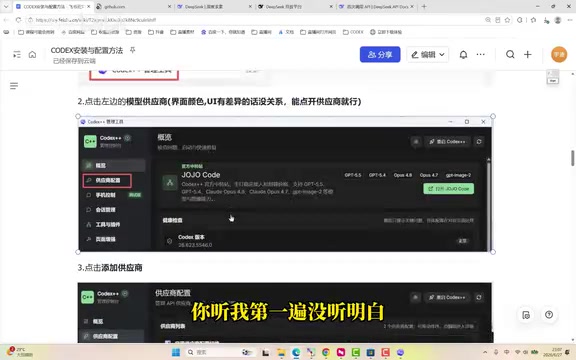This screenshot has width=576, height=360.
Task: Select the Codex++ 概览 screenshot image
Action: point(285,184)
